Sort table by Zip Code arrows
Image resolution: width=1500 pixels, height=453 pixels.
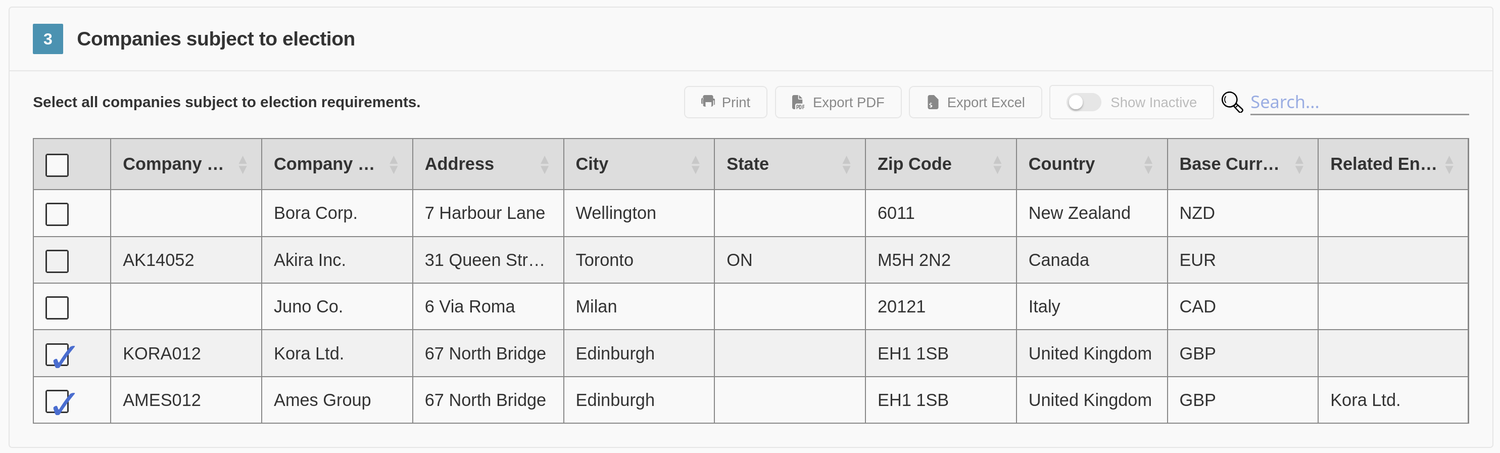[997, 165]
